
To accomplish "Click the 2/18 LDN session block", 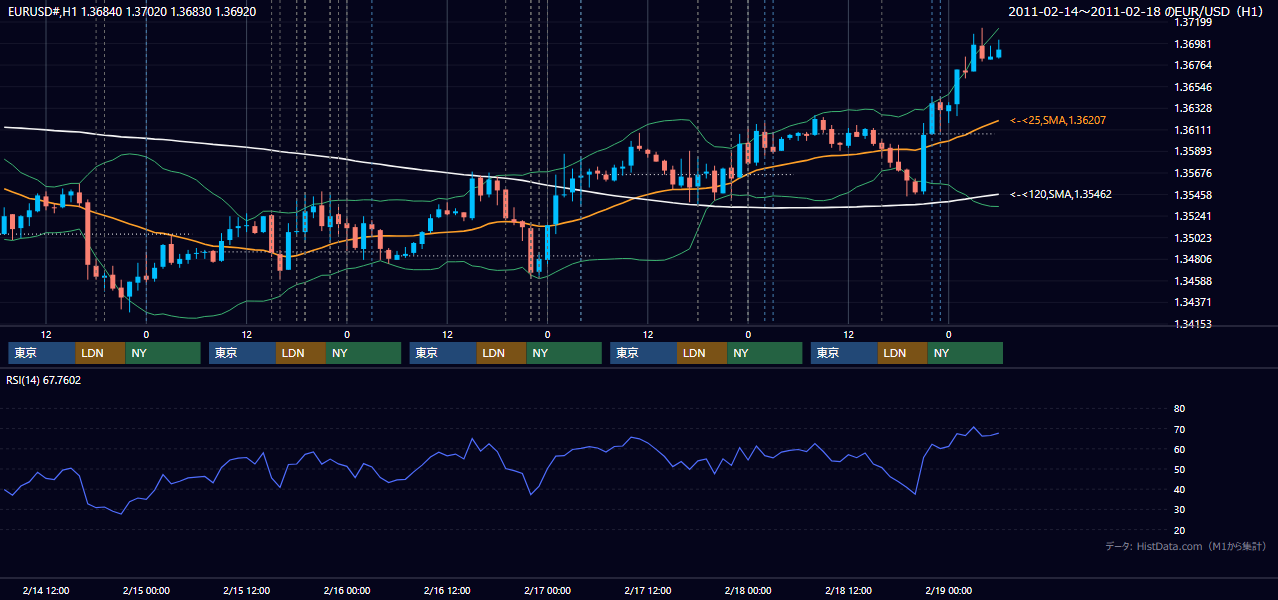I will pos(903,353).
